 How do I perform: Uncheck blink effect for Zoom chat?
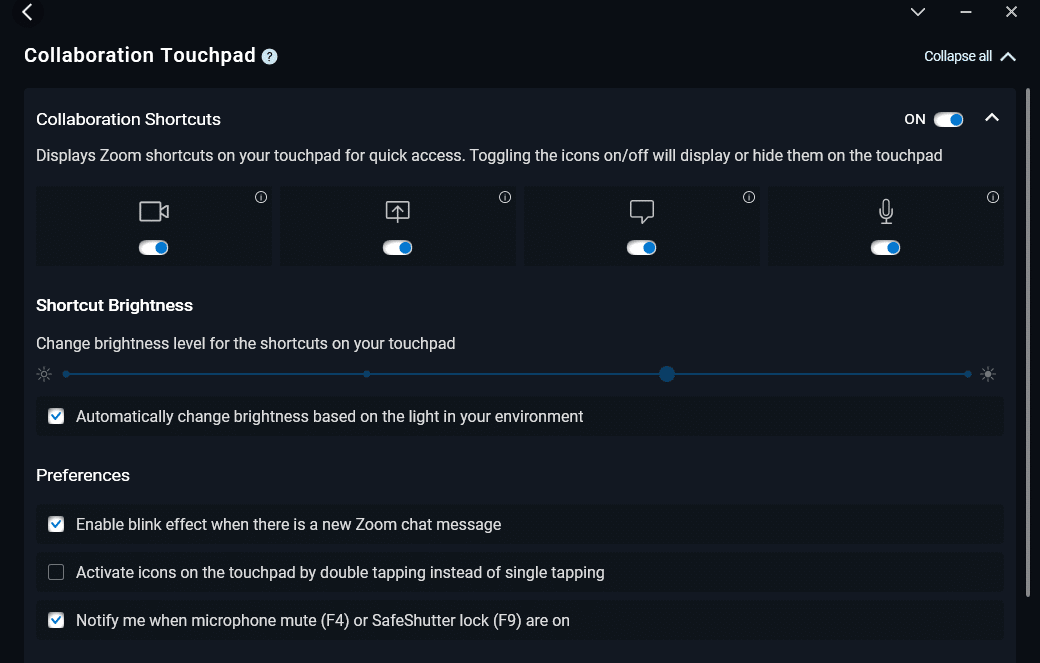[x=56, y=524]
